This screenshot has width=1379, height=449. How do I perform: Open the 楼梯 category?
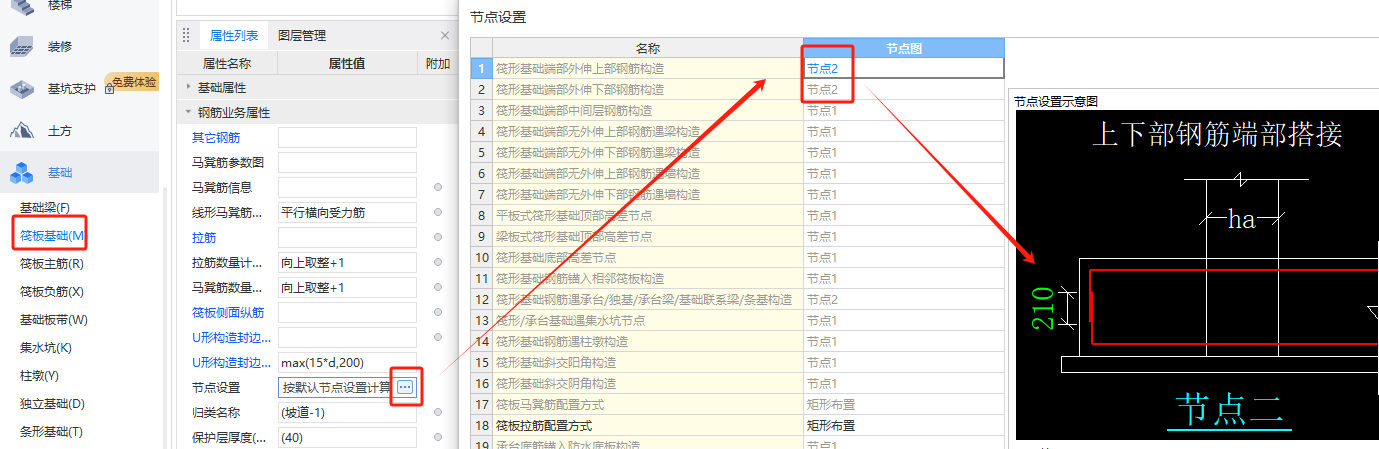pos(59,6)
